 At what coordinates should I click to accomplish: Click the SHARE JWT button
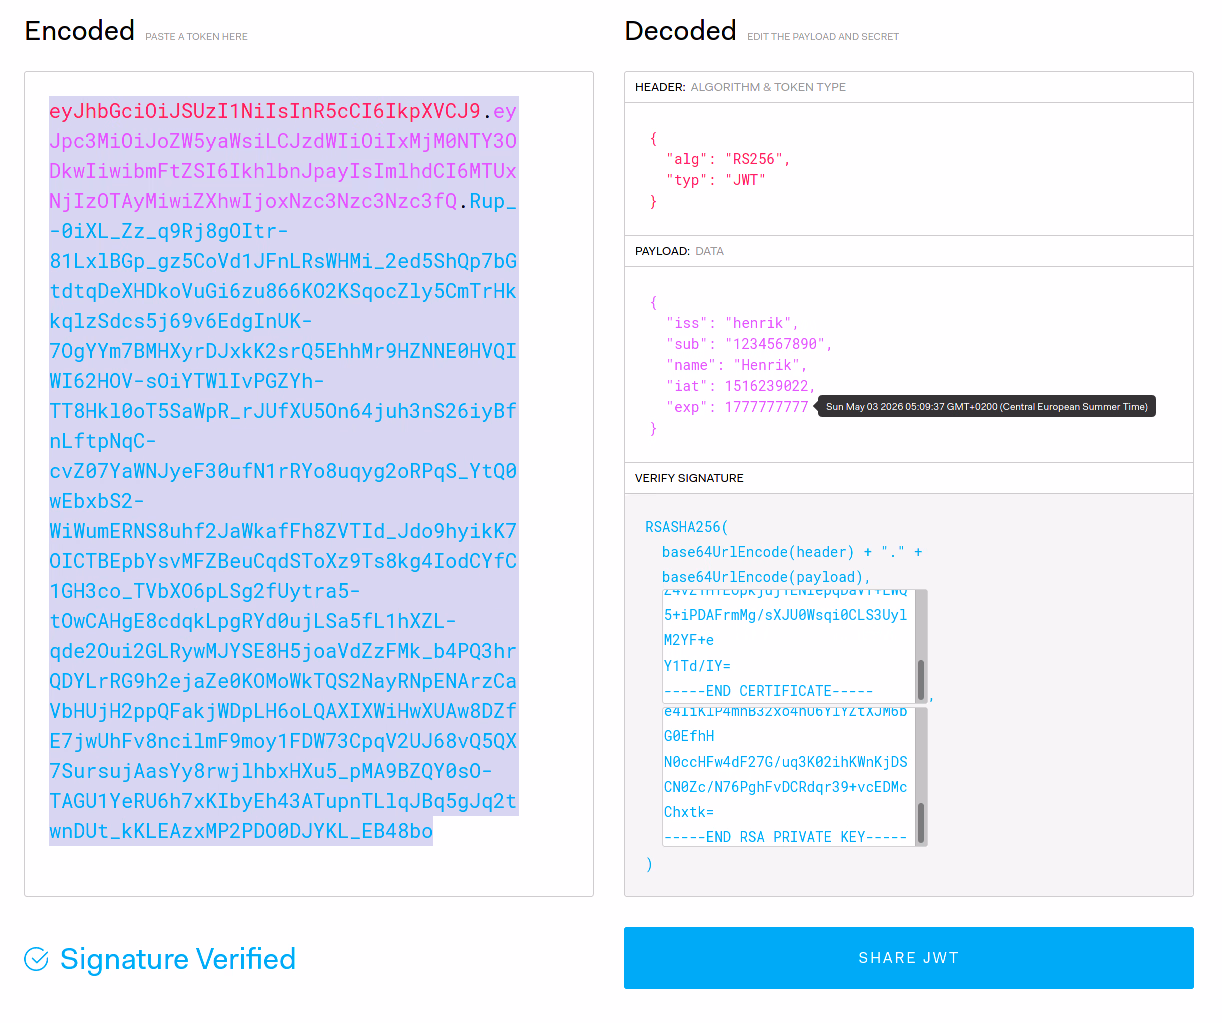(908, 958)
